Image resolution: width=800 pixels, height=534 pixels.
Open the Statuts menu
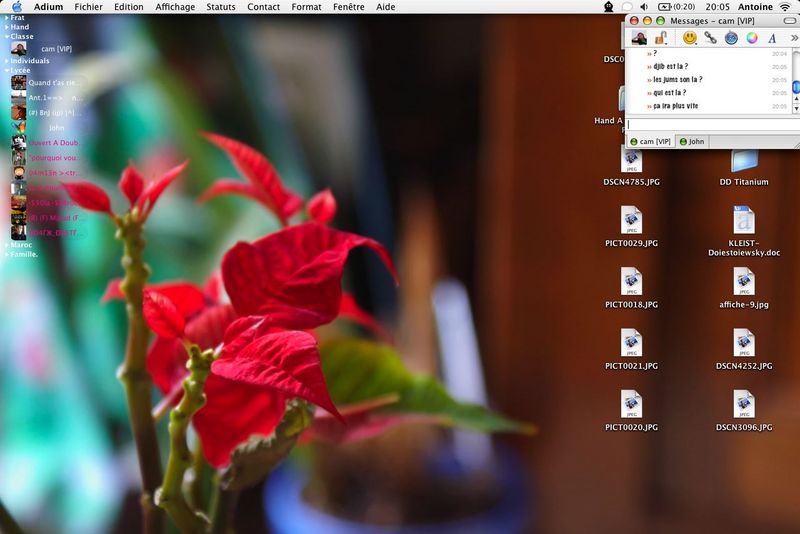(221, 7)
